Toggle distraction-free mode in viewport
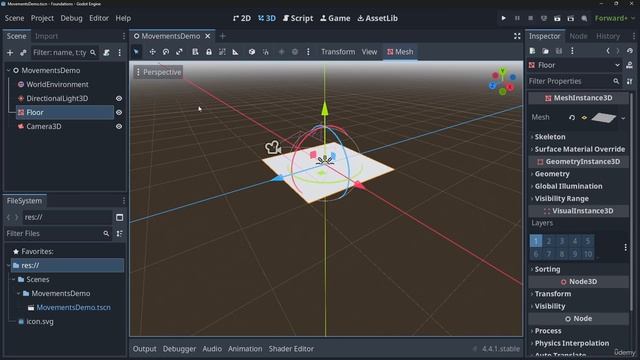640x360 pixels. [517, 36]
